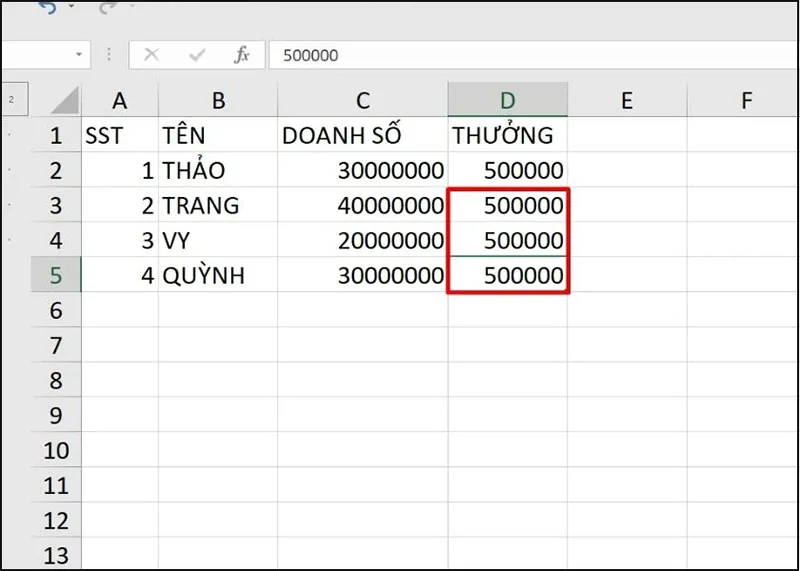
Task: Select row 3 header
Action: (x=56, y=205)
